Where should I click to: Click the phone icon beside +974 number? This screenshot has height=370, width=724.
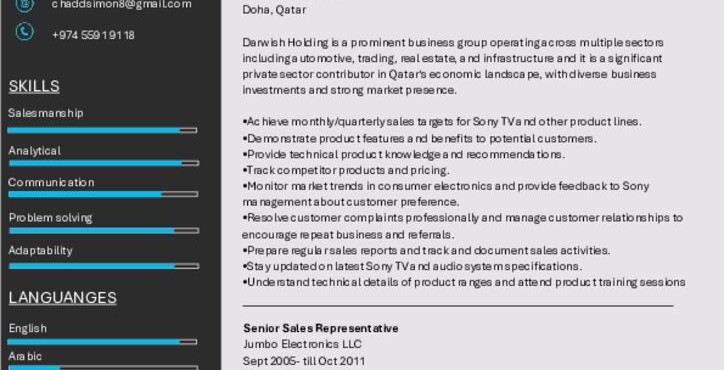pyautogui.click(x=24, y=32)
